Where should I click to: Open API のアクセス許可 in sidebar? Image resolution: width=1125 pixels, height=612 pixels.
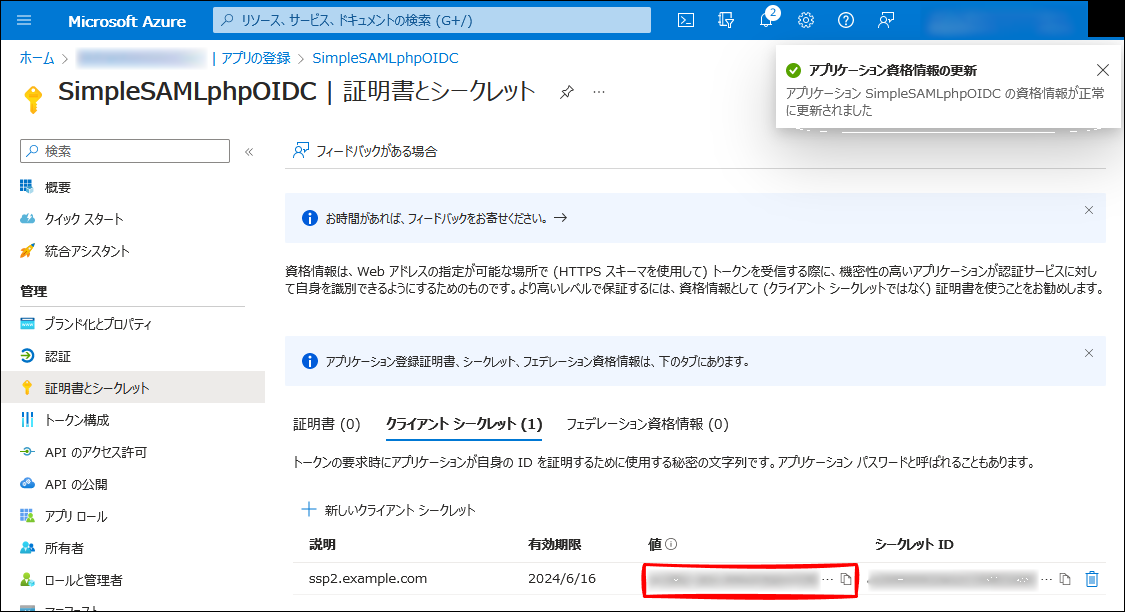pyautogui.click(x=96, y=452)
